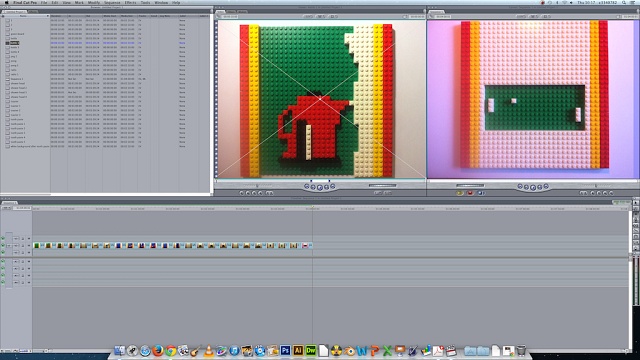
Task: Play the sequence in the Canvas
Action: pyautogui.click(x=533, y=187)
